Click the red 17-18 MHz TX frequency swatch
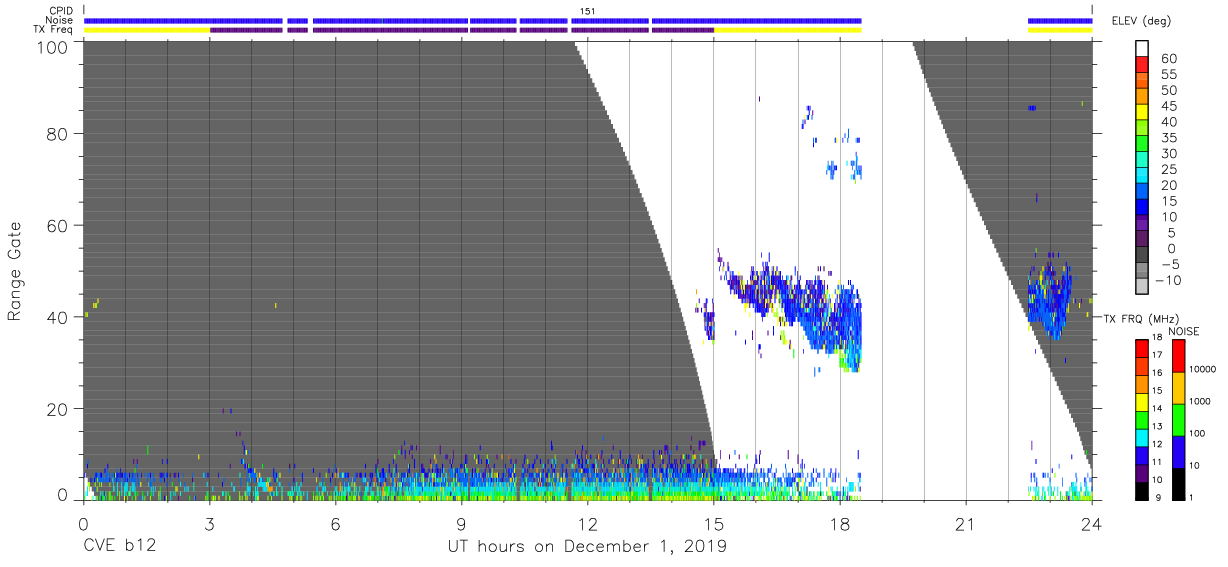Screen dimensions: 1228x567 click(x=1142, y=348)
